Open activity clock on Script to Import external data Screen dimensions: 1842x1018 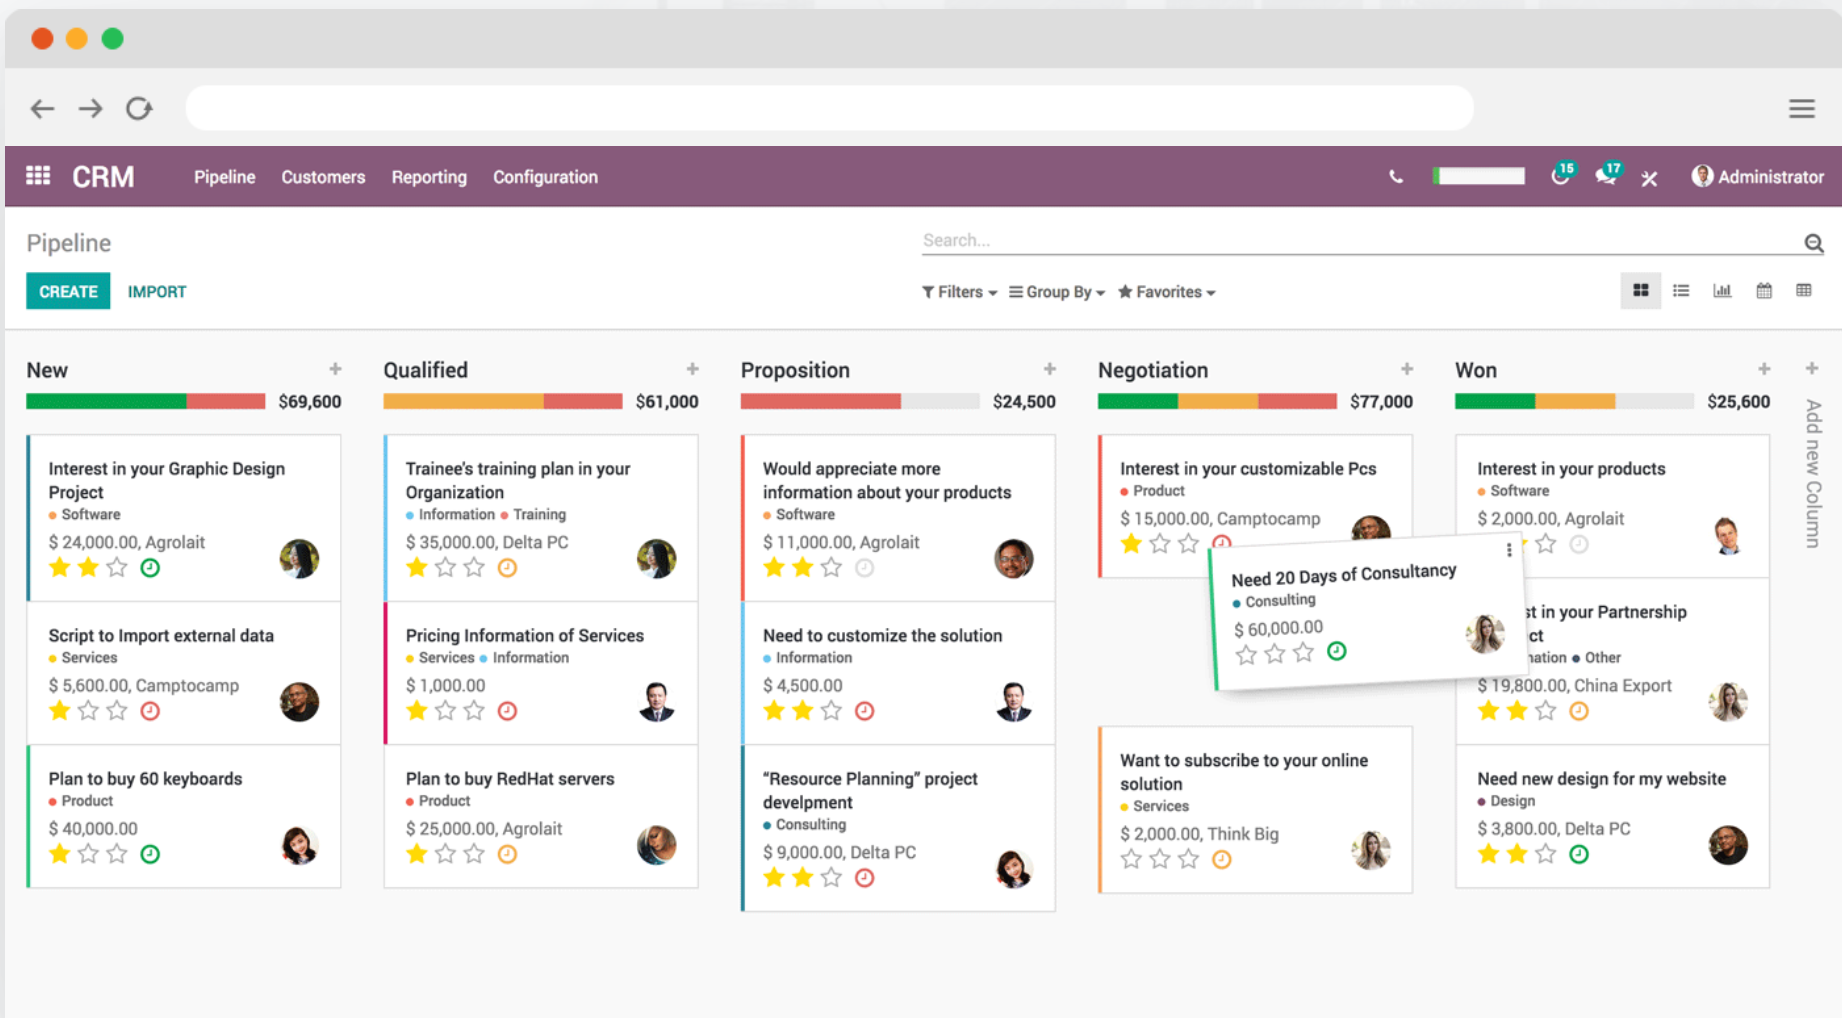coord(150,711)
